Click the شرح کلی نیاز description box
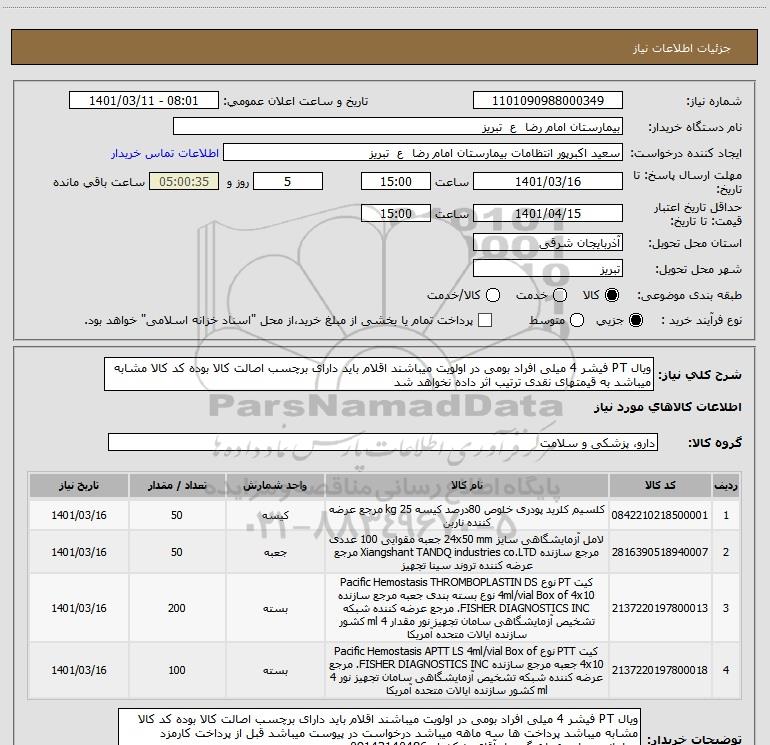Viewport: 770px width, 745px height. [x=379, y=375]
